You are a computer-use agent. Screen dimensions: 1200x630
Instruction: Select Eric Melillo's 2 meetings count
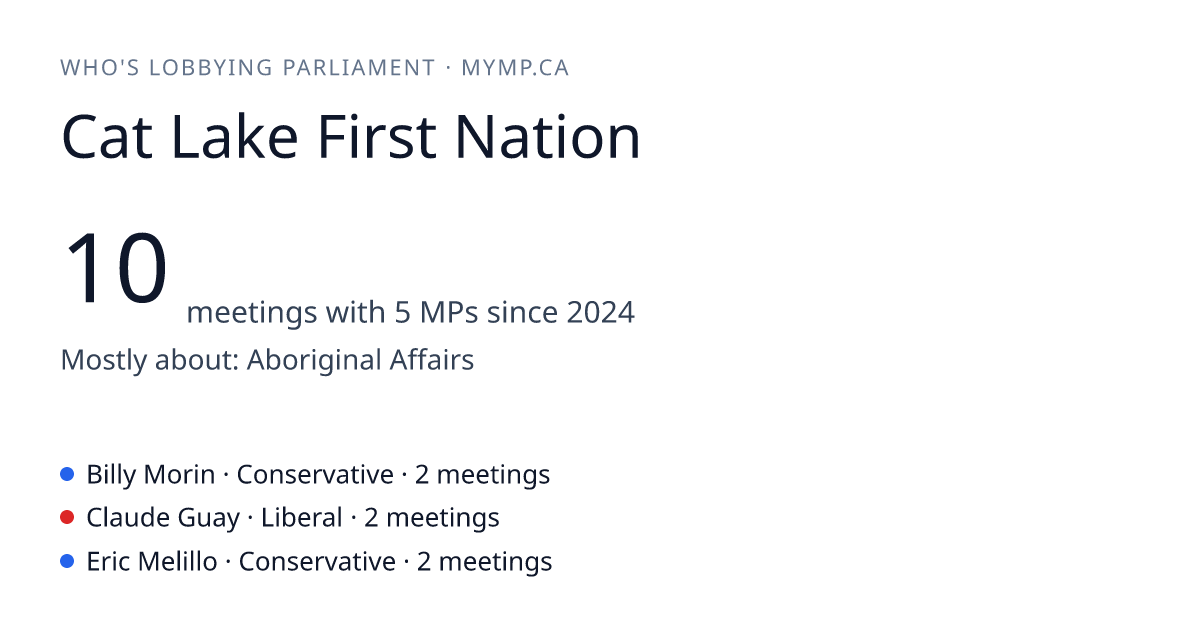point(484,562)
